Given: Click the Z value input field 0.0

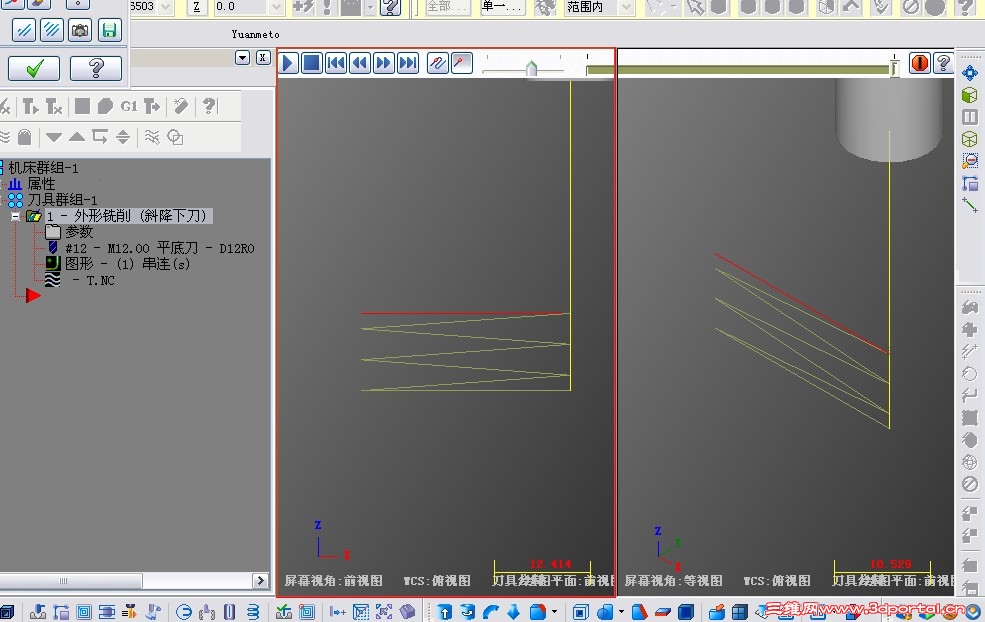Looking at the screenshot, I should [241, 7].
